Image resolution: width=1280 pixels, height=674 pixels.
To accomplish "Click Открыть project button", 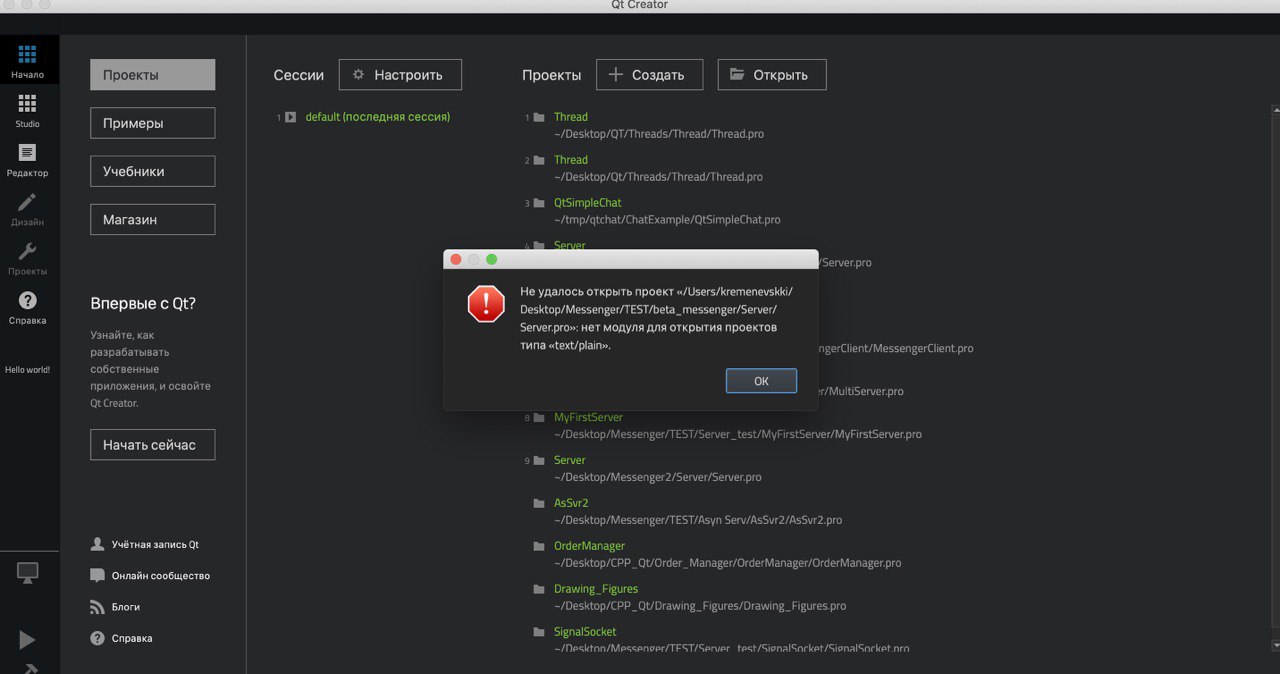I will coord(772,75).
